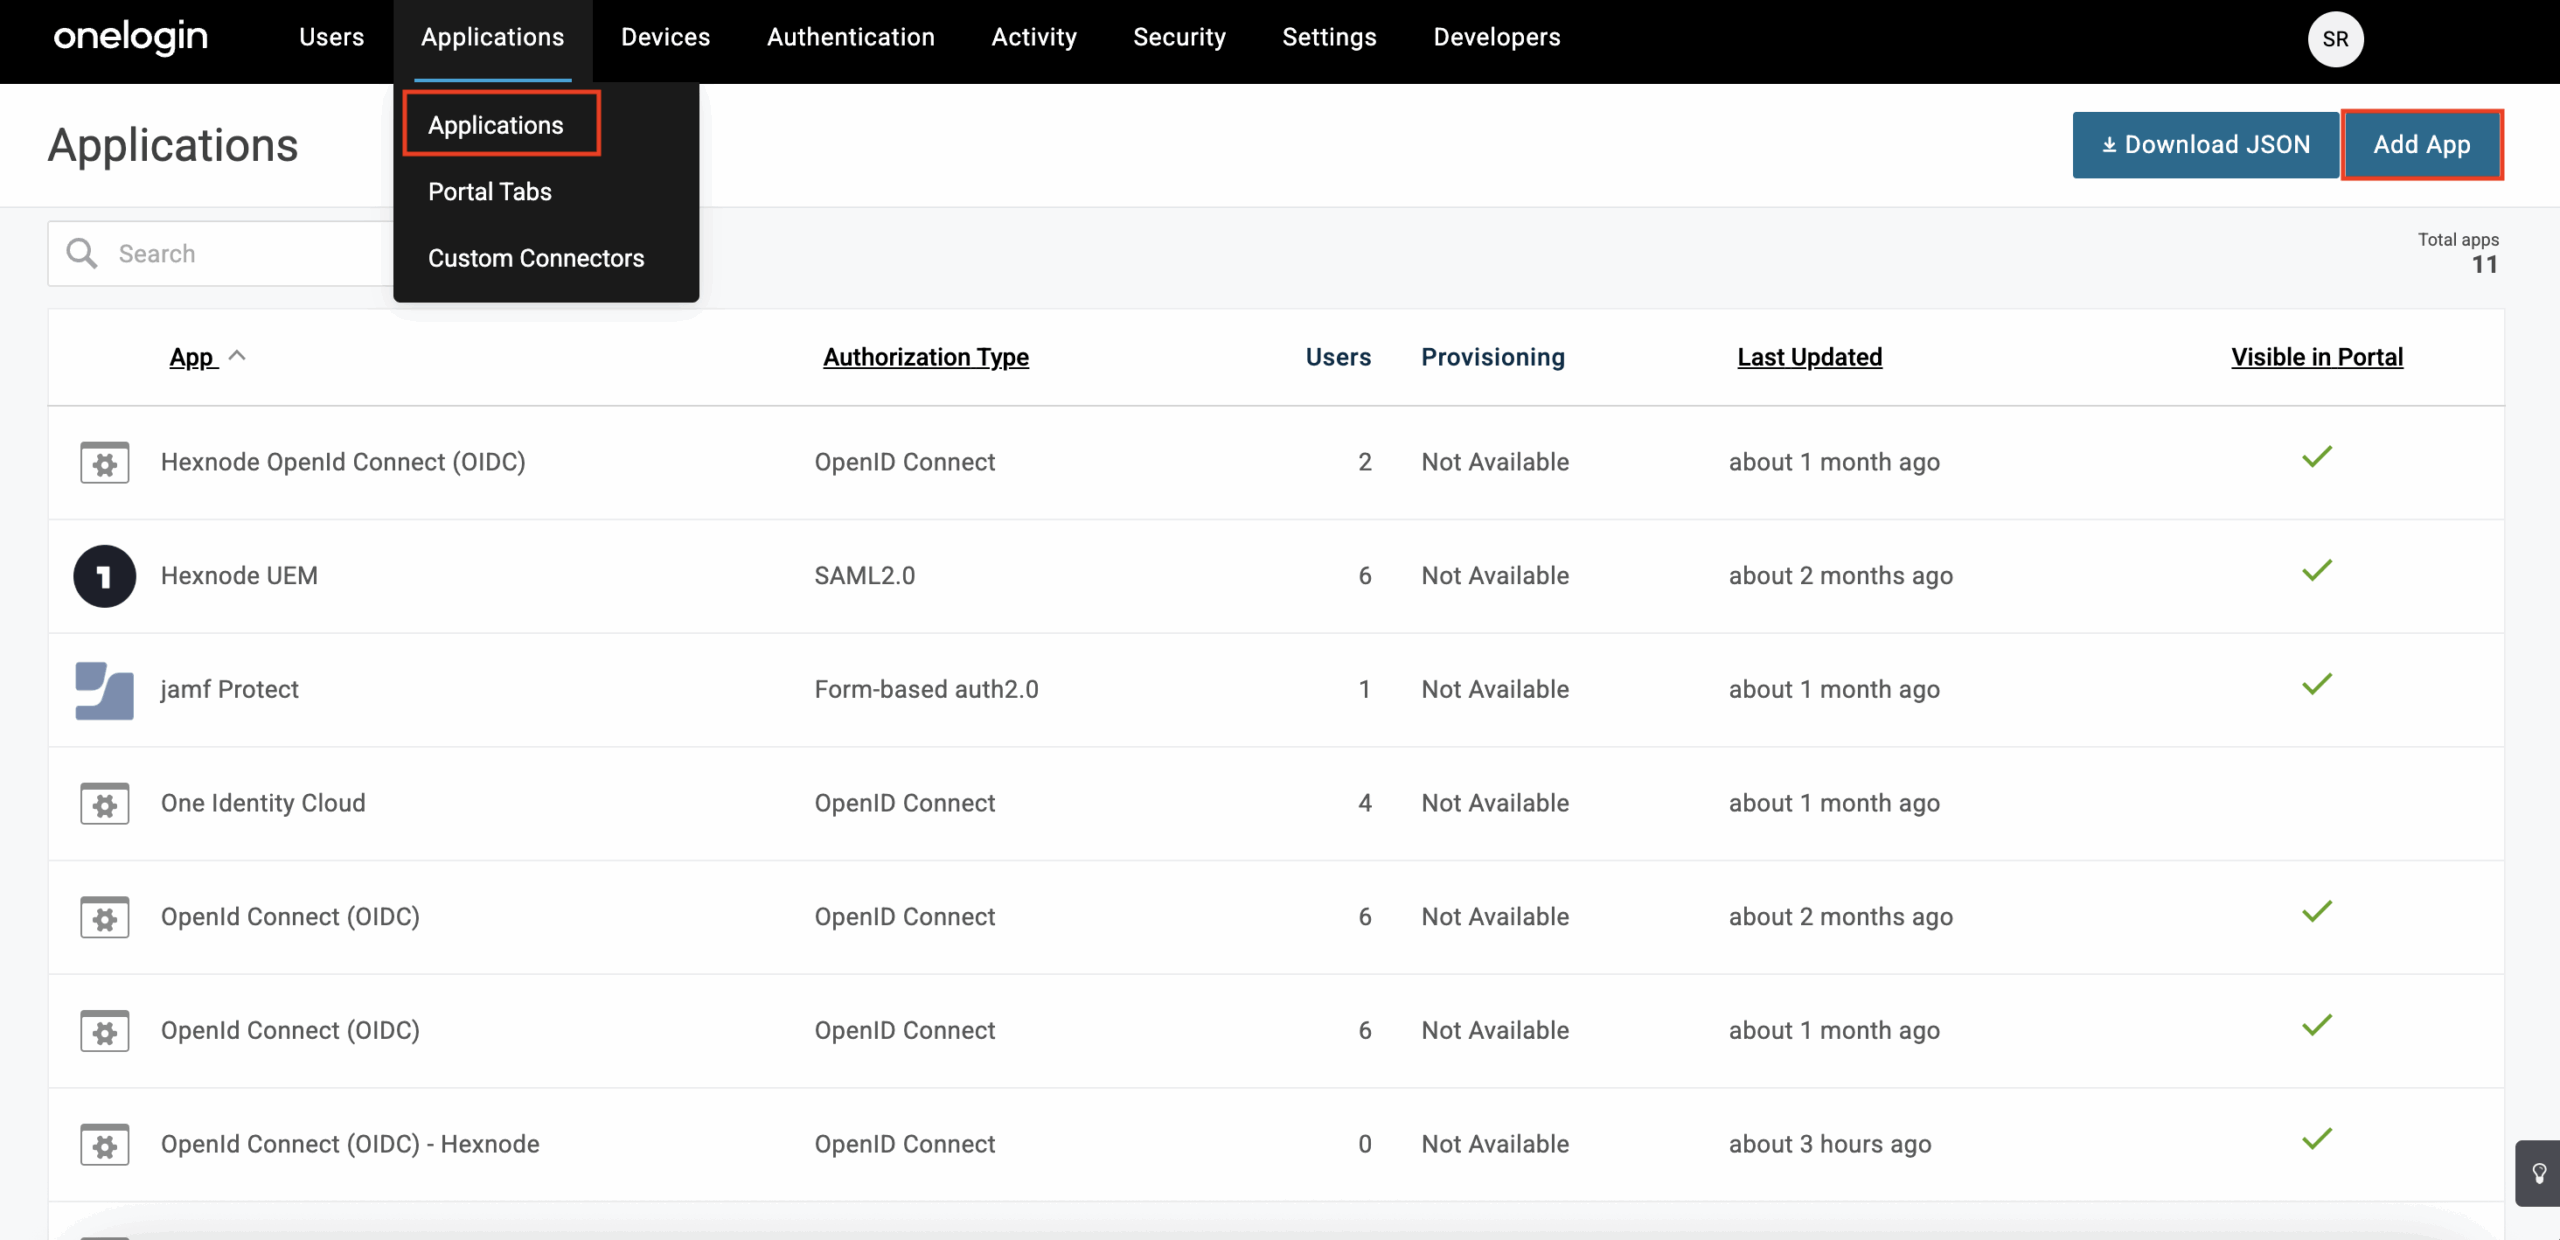2560x1240 pixels.
Task: Click the lightbulb help icon
Action: (2538, 1173)
